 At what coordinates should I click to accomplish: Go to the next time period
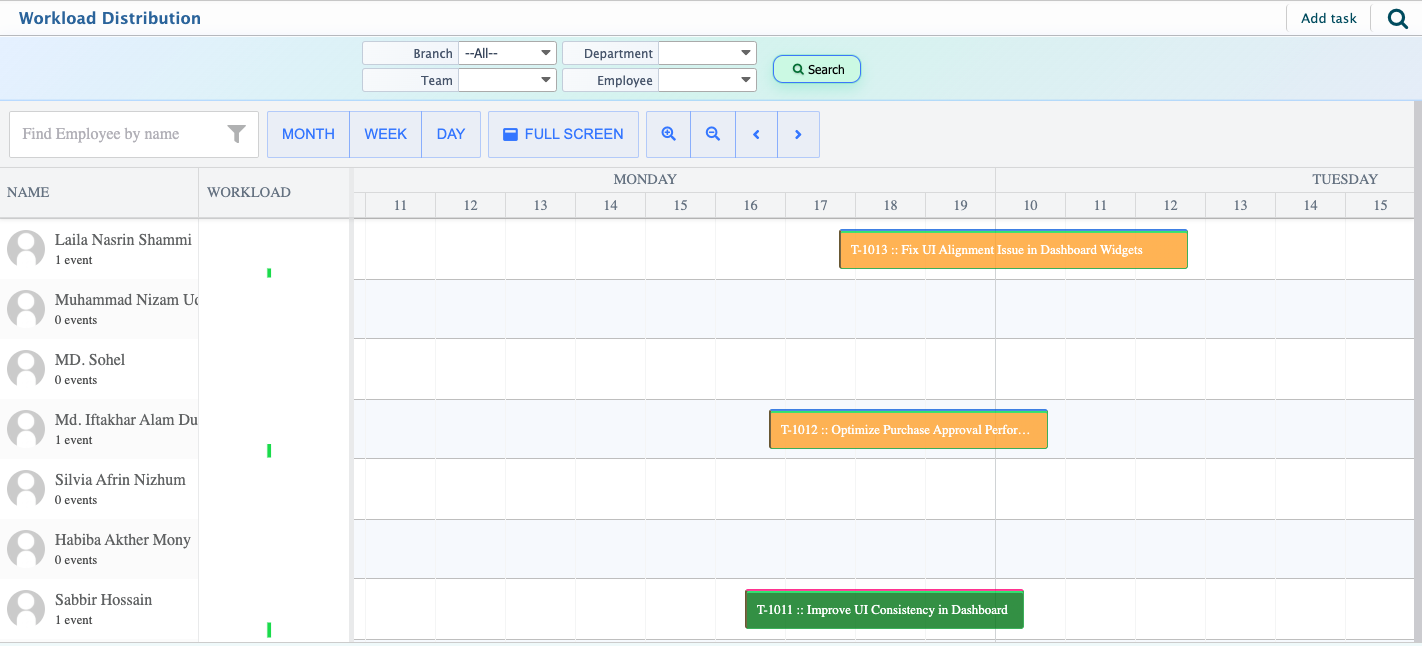click(x=798, y=134)
